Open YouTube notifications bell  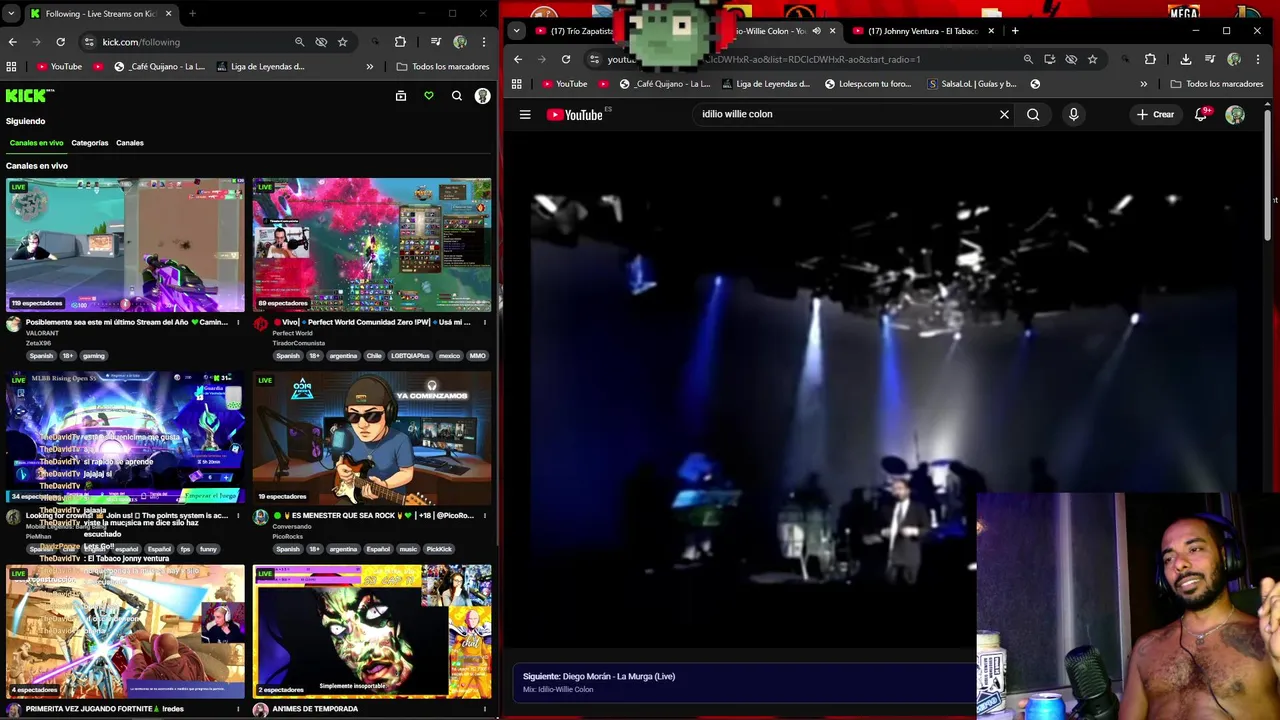tap(1201, 114)
